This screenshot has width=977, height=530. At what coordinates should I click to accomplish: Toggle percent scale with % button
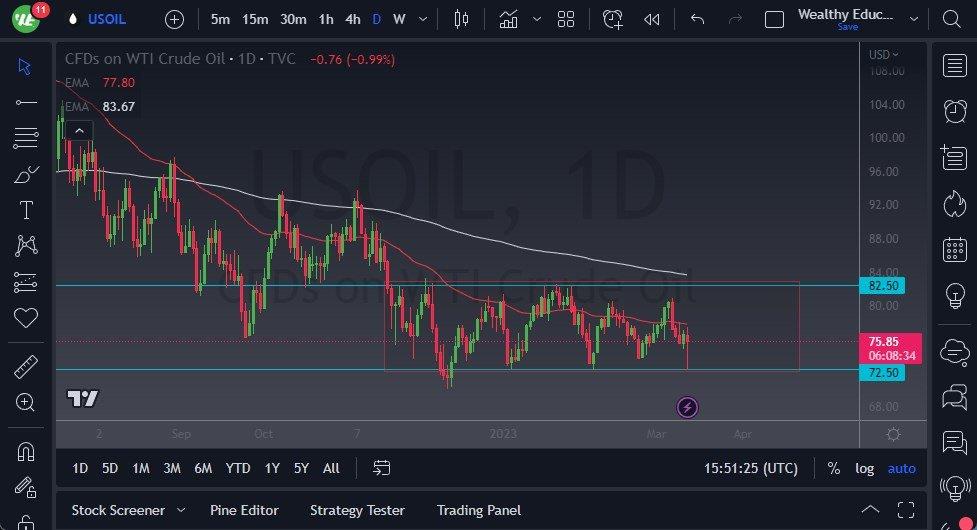point(834,468)
